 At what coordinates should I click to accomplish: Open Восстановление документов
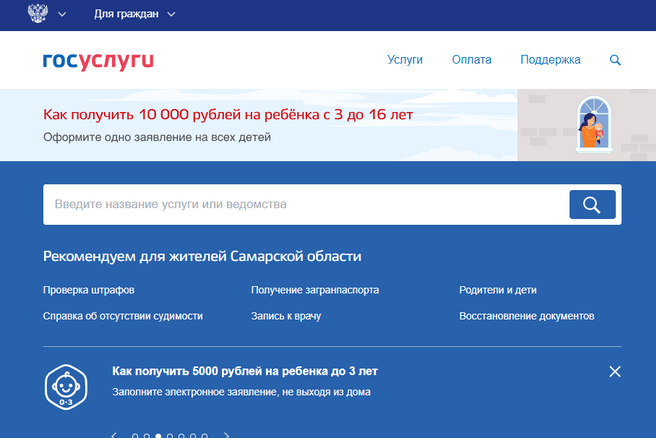click(x=527, y=316)
